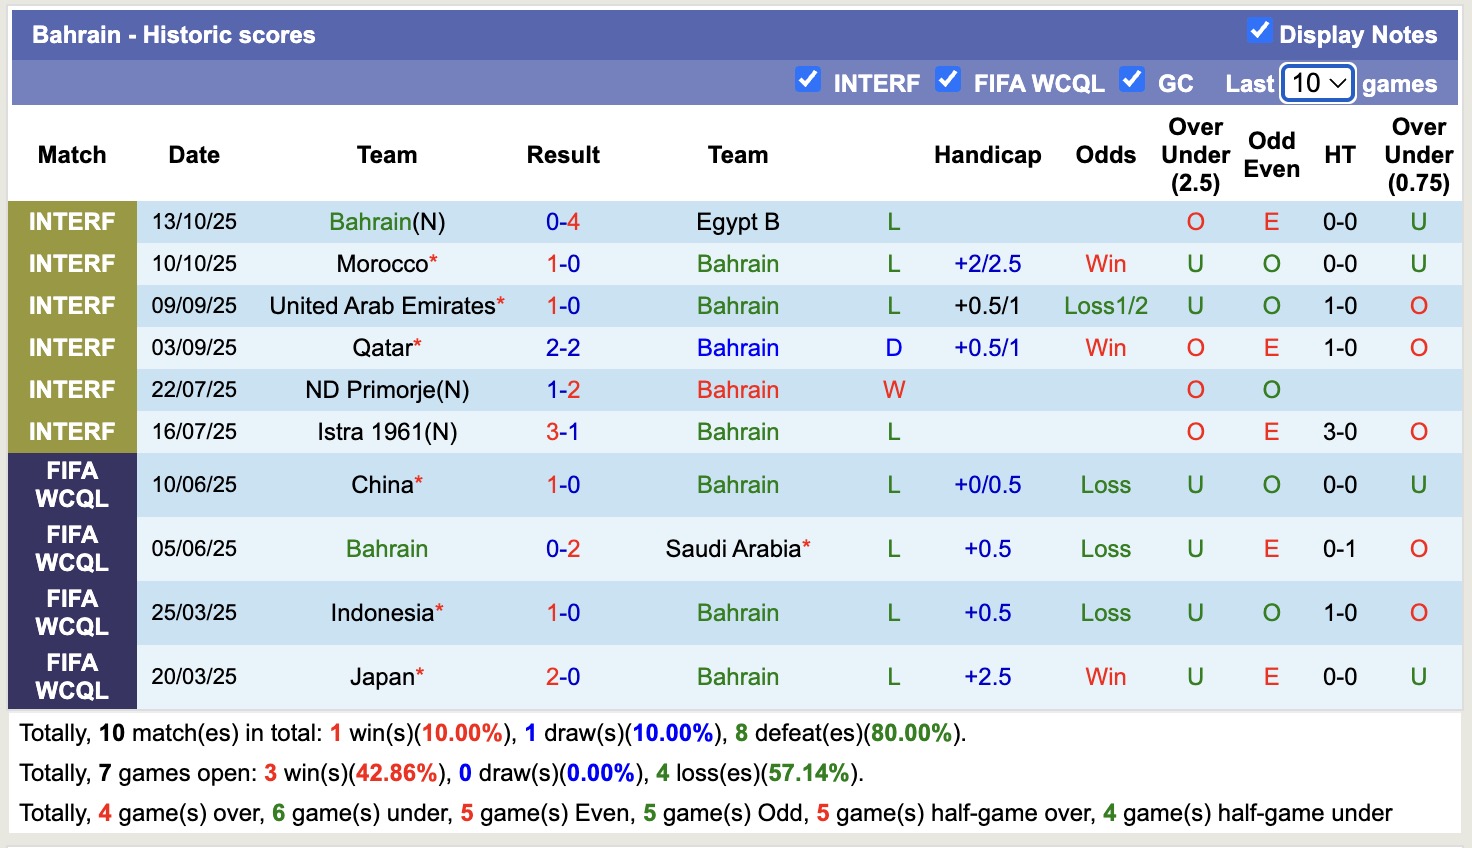This screenshot has height=848, width=1472.
Task: Toggle the INTERF filter checkbox
Action: point(808,81)
